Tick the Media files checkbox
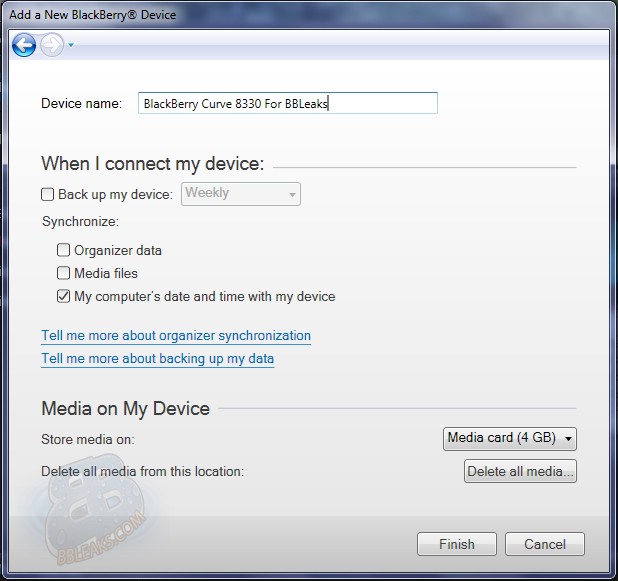This screenshot has height=581, width=618. pyautogui.click(x=63, y=273)
